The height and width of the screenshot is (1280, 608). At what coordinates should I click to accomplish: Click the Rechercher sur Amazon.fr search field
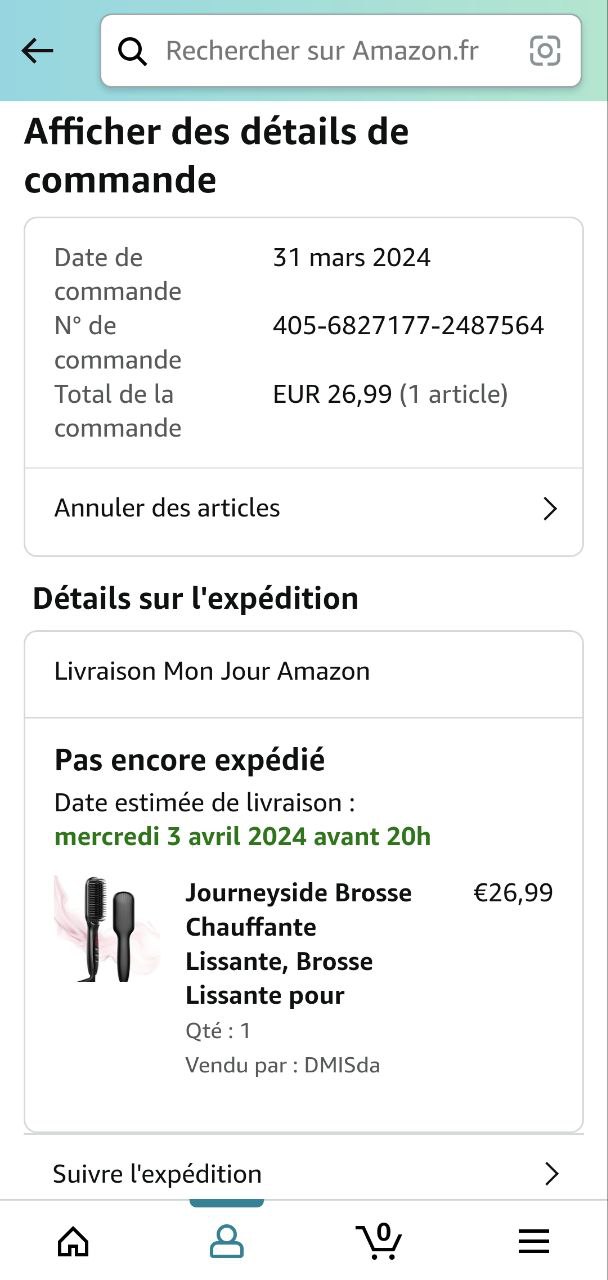coord(322,51)
